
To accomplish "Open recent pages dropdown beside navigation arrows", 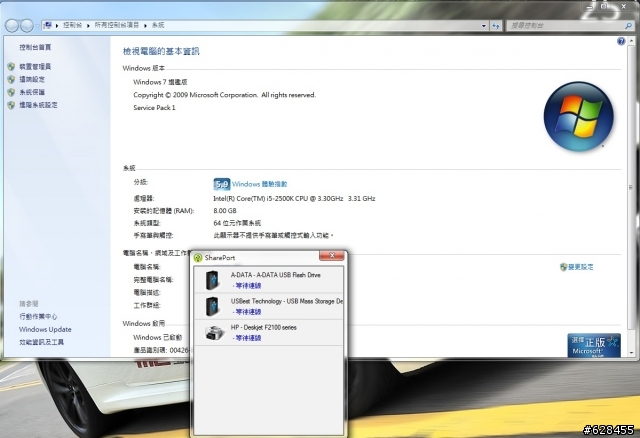I will [37, 26].
